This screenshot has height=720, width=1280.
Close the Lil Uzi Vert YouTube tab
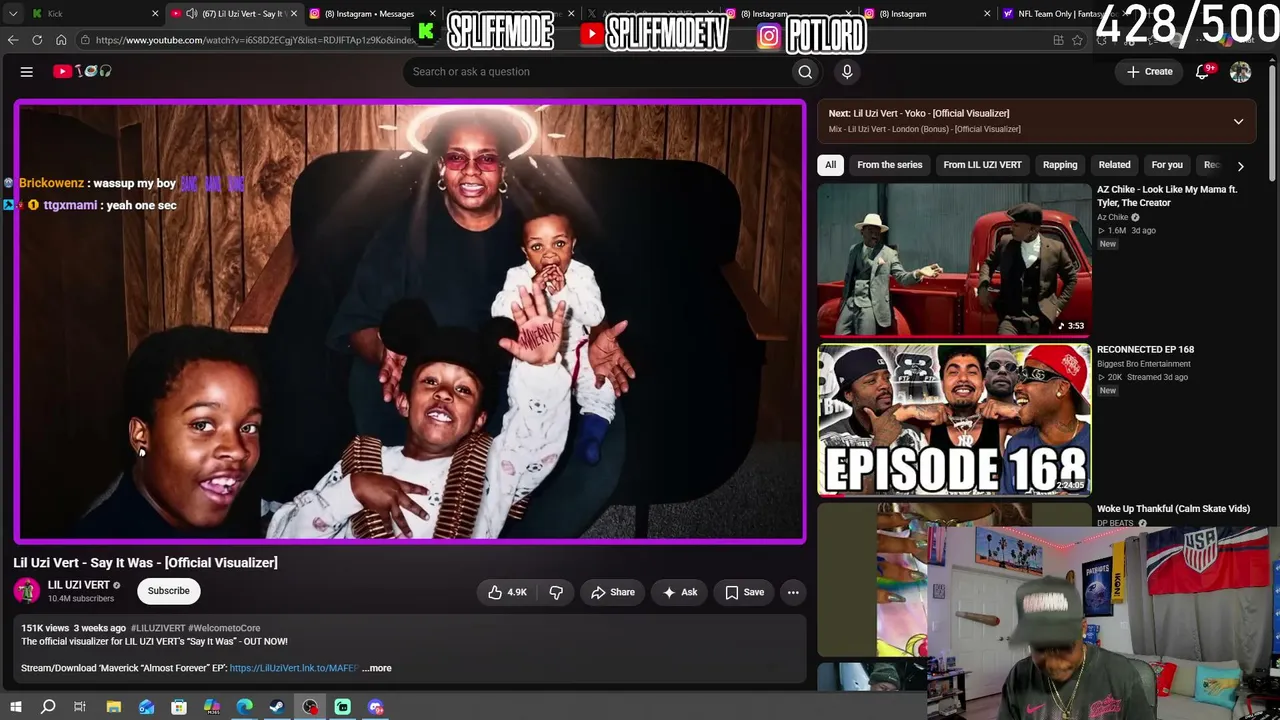point(294,14)
